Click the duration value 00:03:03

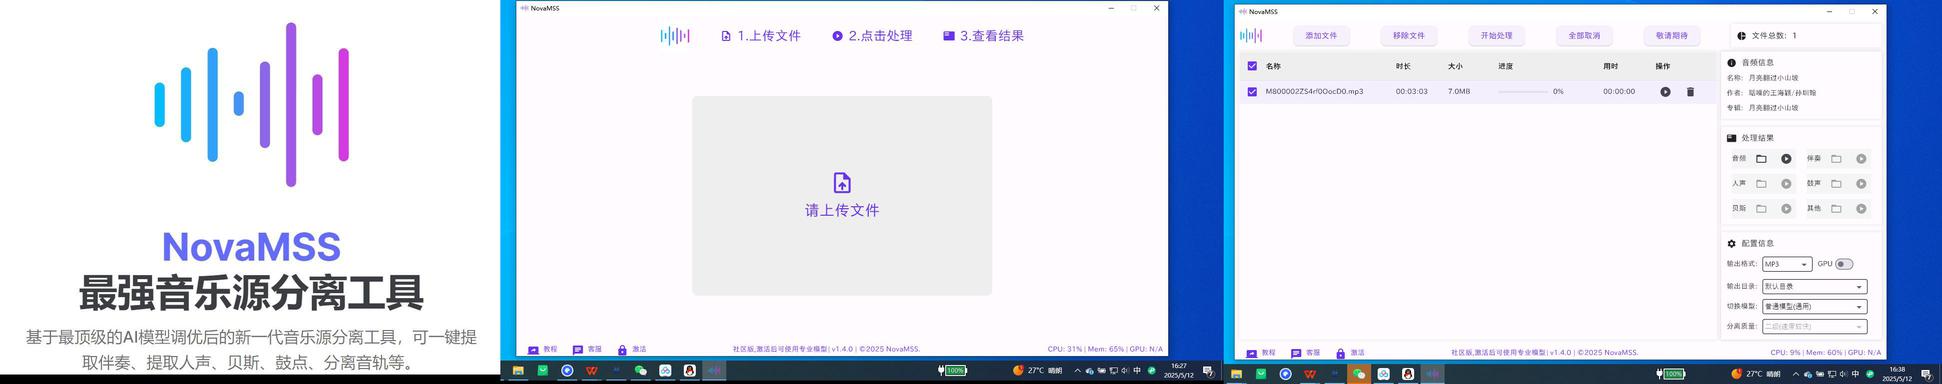1411,92
